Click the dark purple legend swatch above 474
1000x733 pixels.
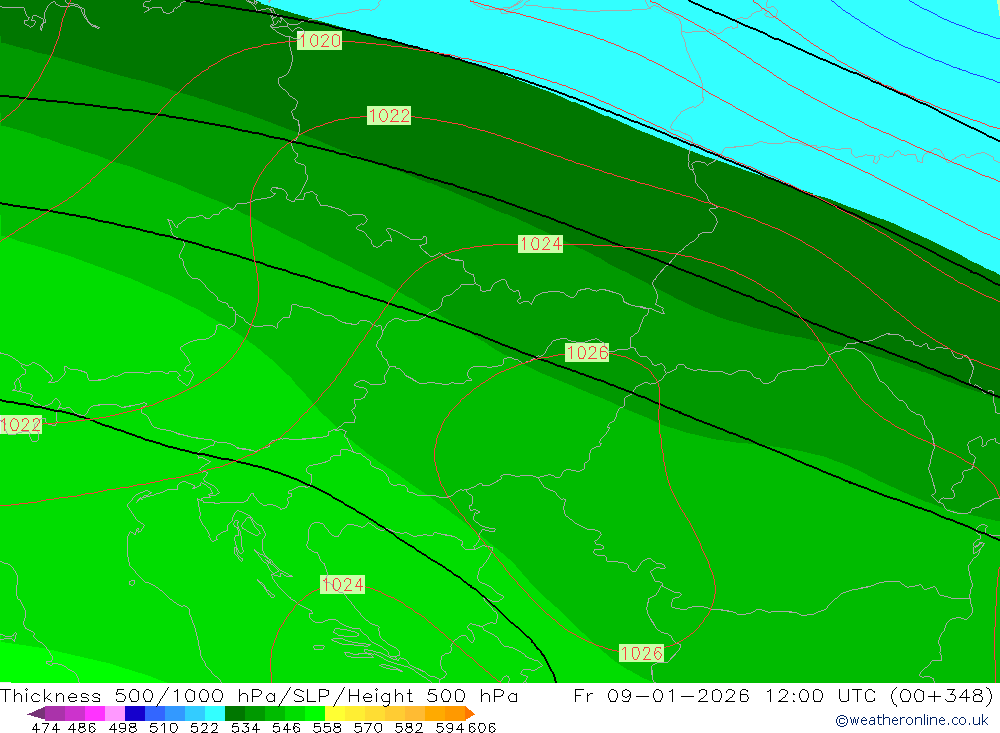coord(55,713)
